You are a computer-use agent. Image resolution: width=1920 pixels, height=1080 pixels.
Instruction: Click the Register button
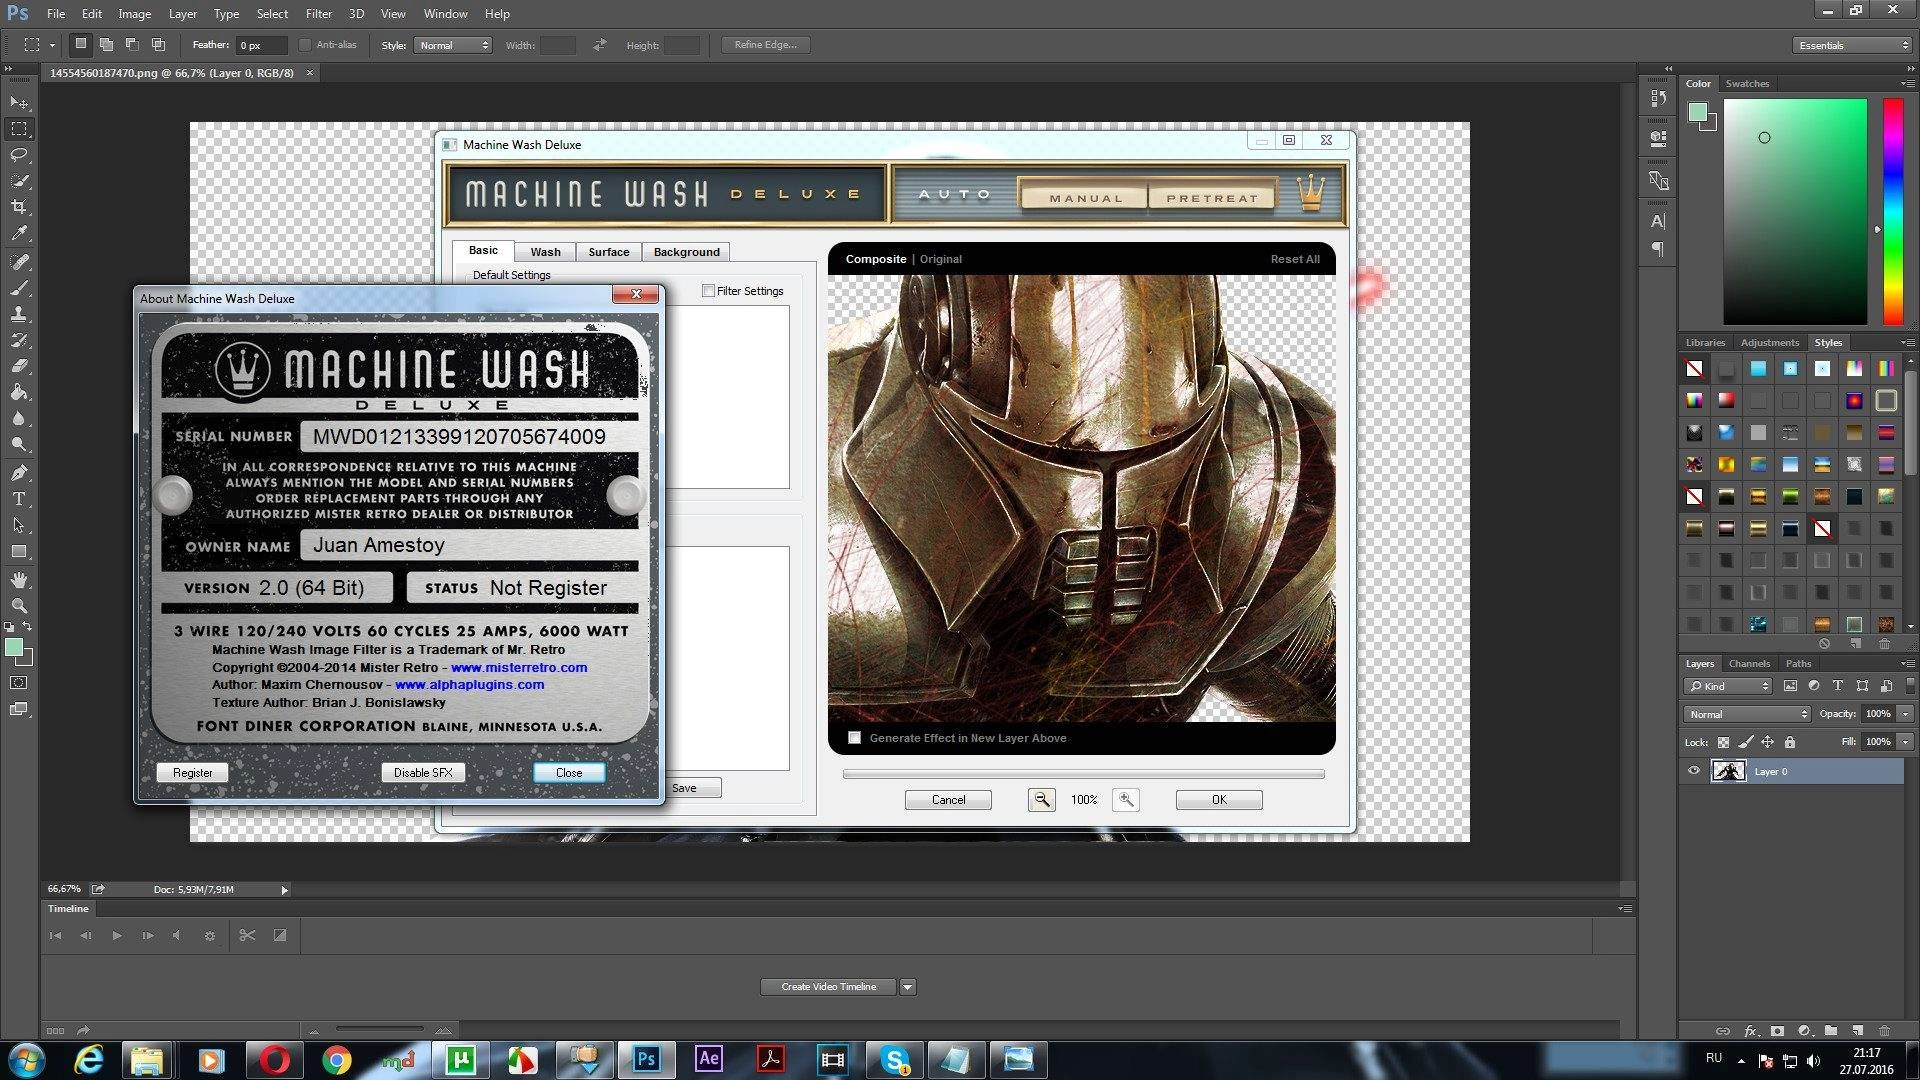coord(192,773)
